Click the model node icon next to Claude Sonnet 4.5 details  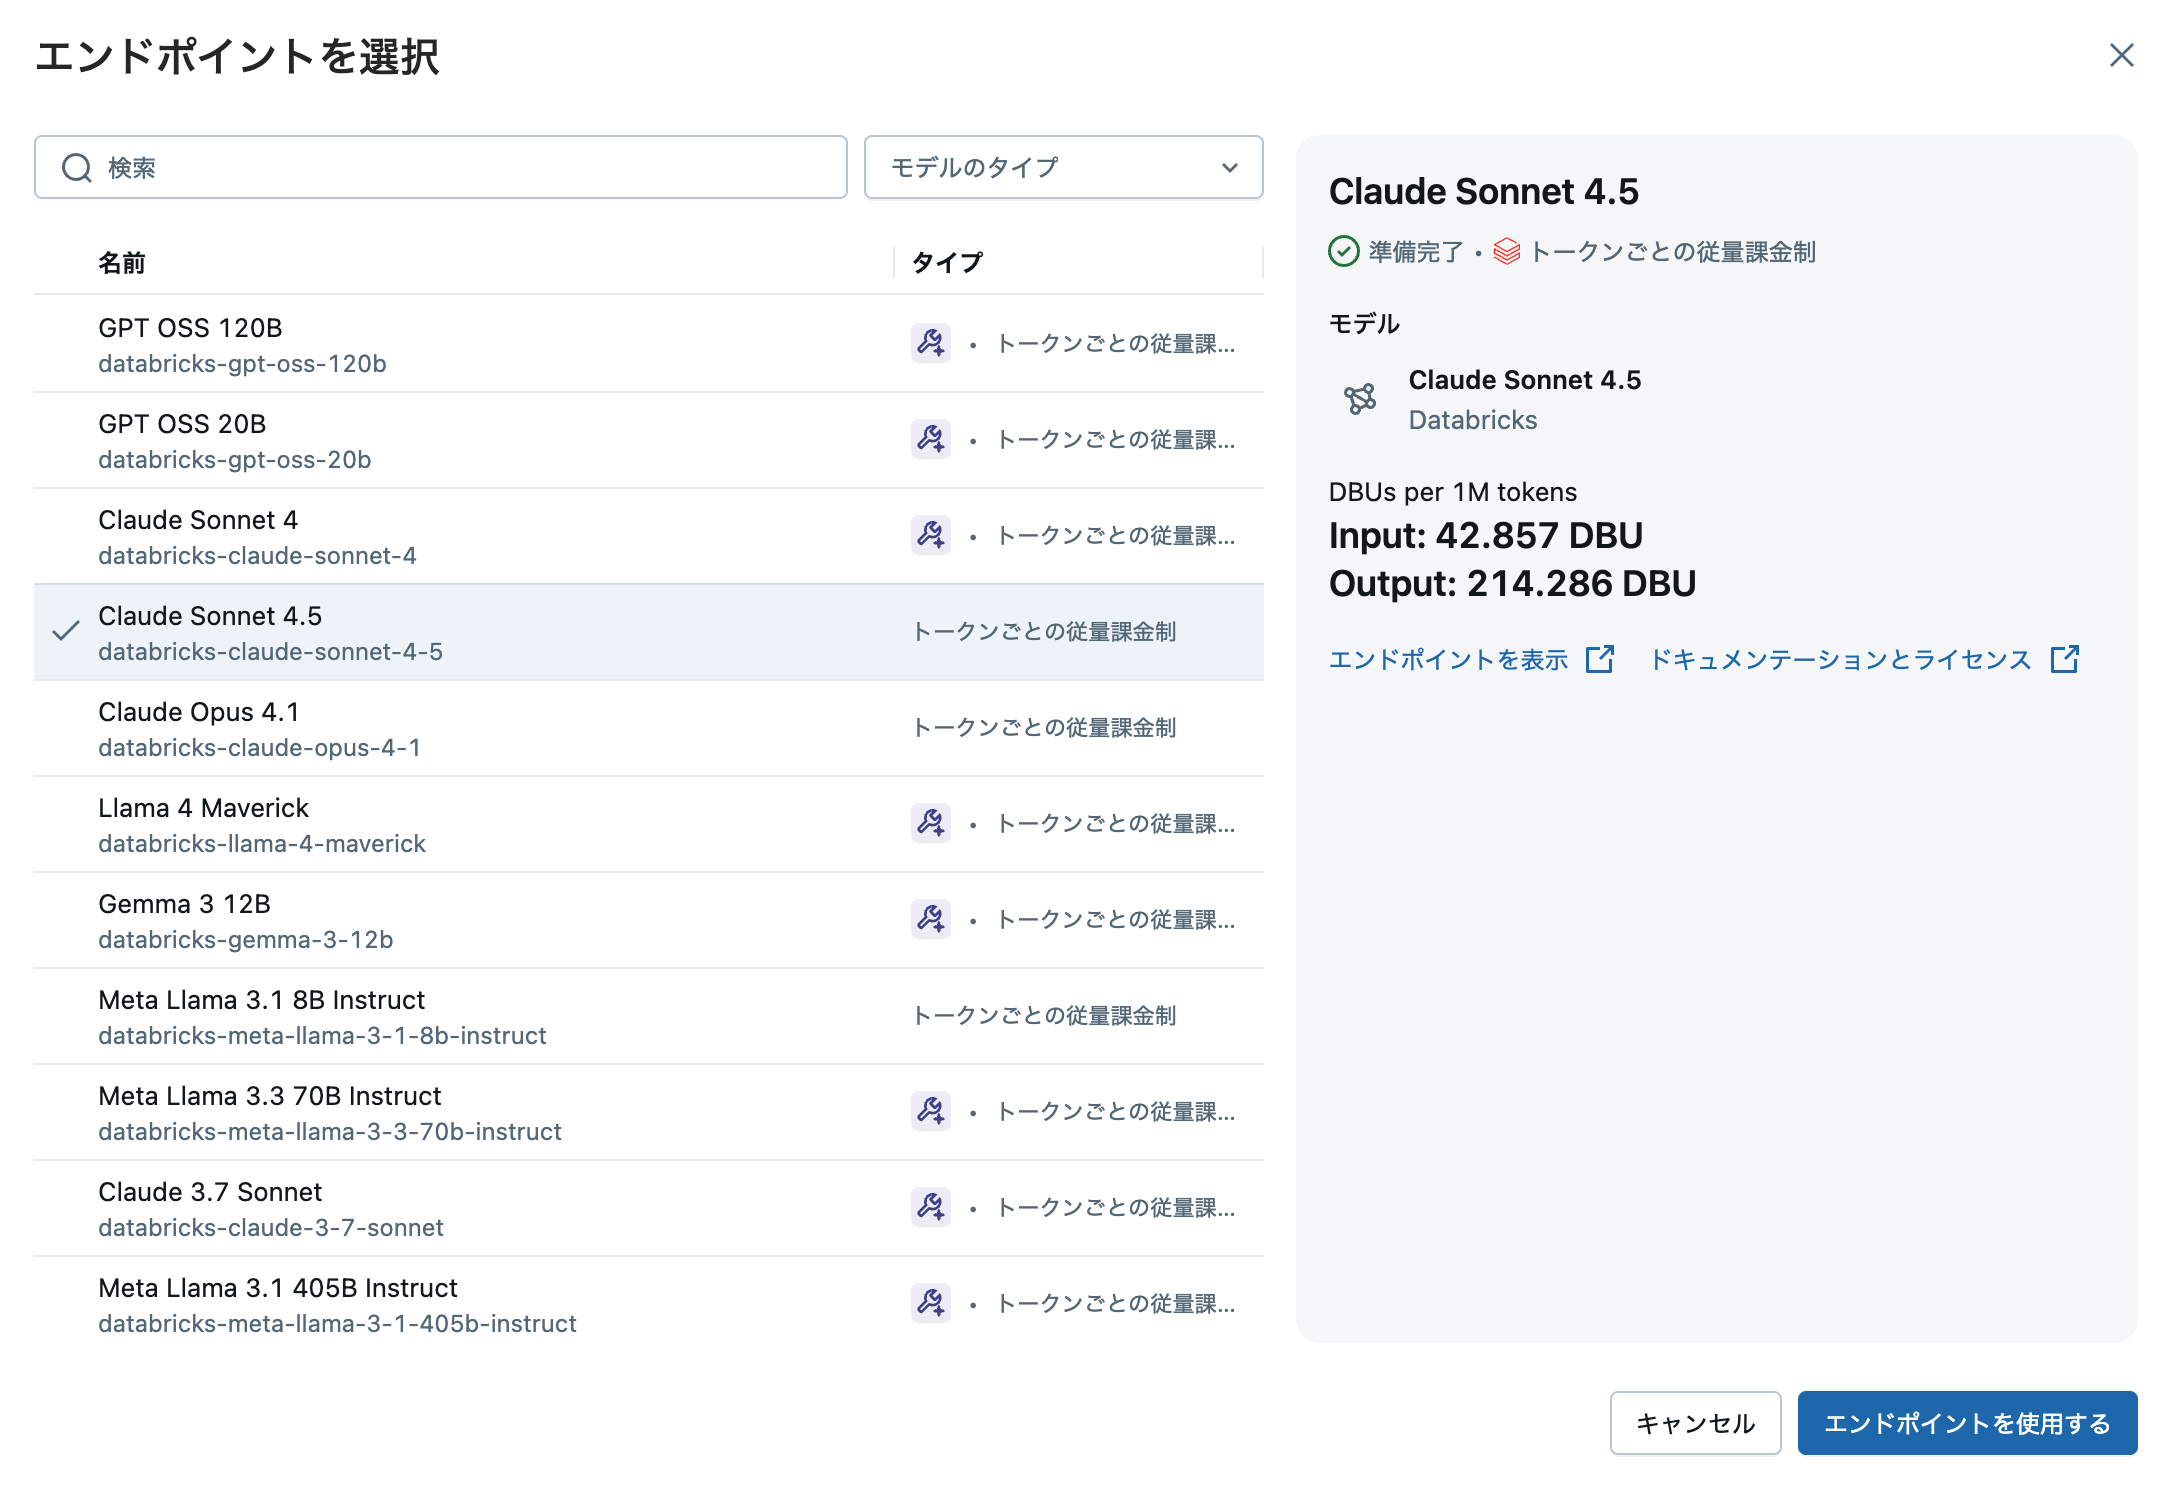pyautogui.click(x=1360, y=399)
